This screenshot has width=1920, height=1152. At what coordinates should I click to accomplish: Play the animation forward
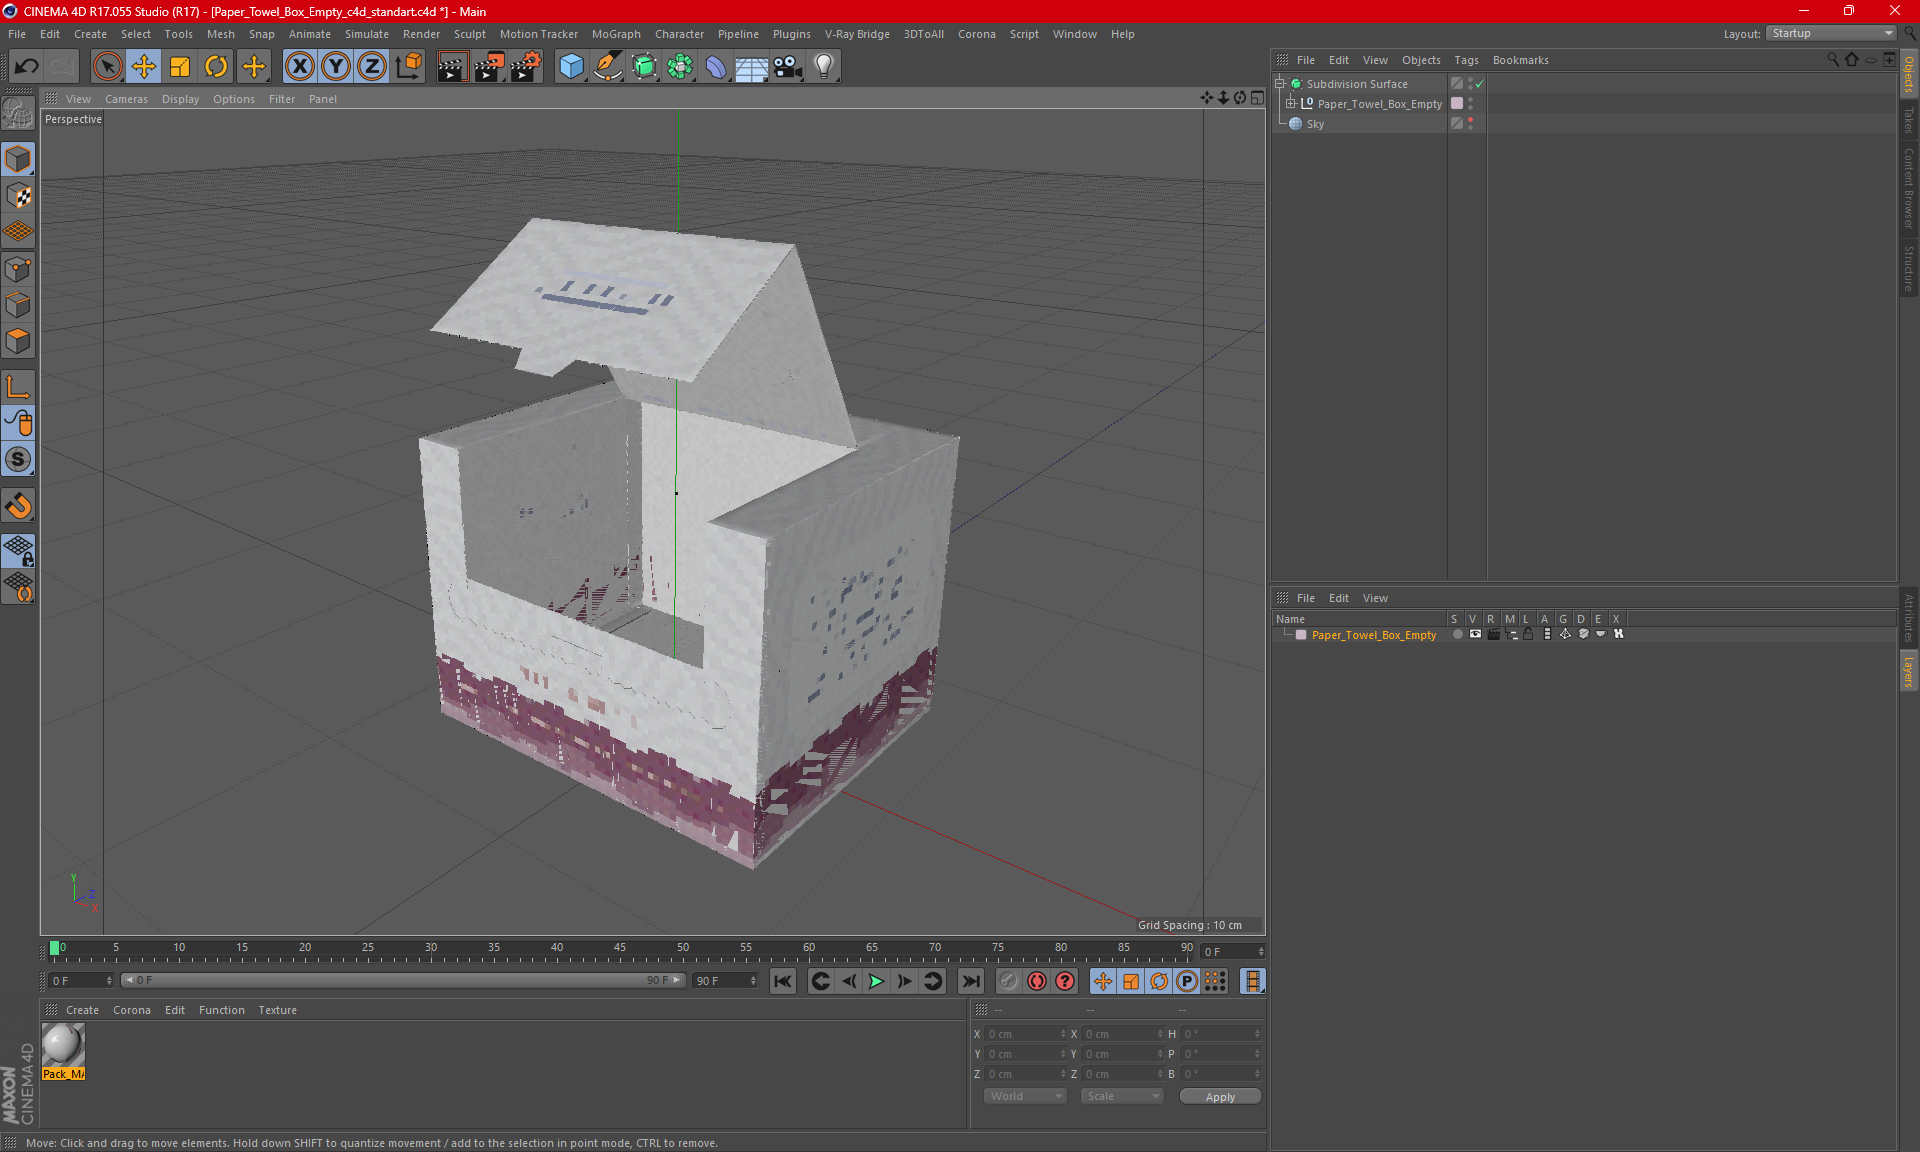[x=876, y=981]
